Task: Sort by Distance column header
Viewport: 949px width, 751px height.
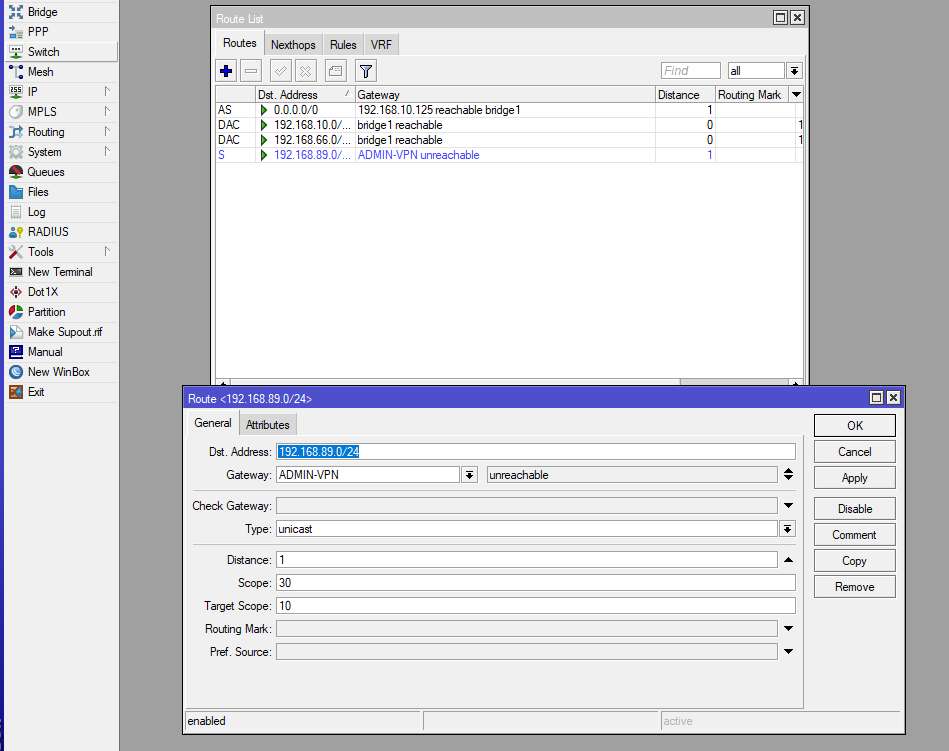Action: point(685,94)
